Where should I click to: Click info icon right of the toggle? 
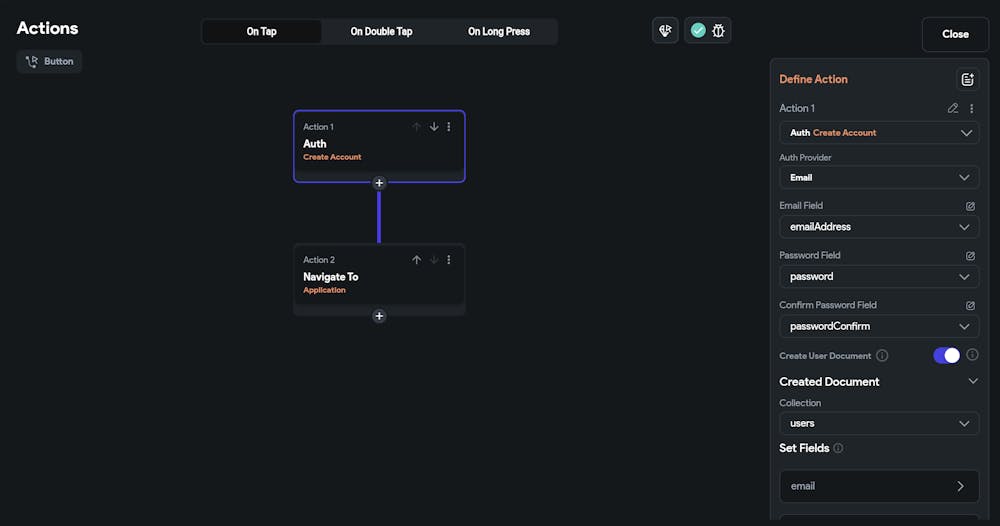[x=972, y=354]
